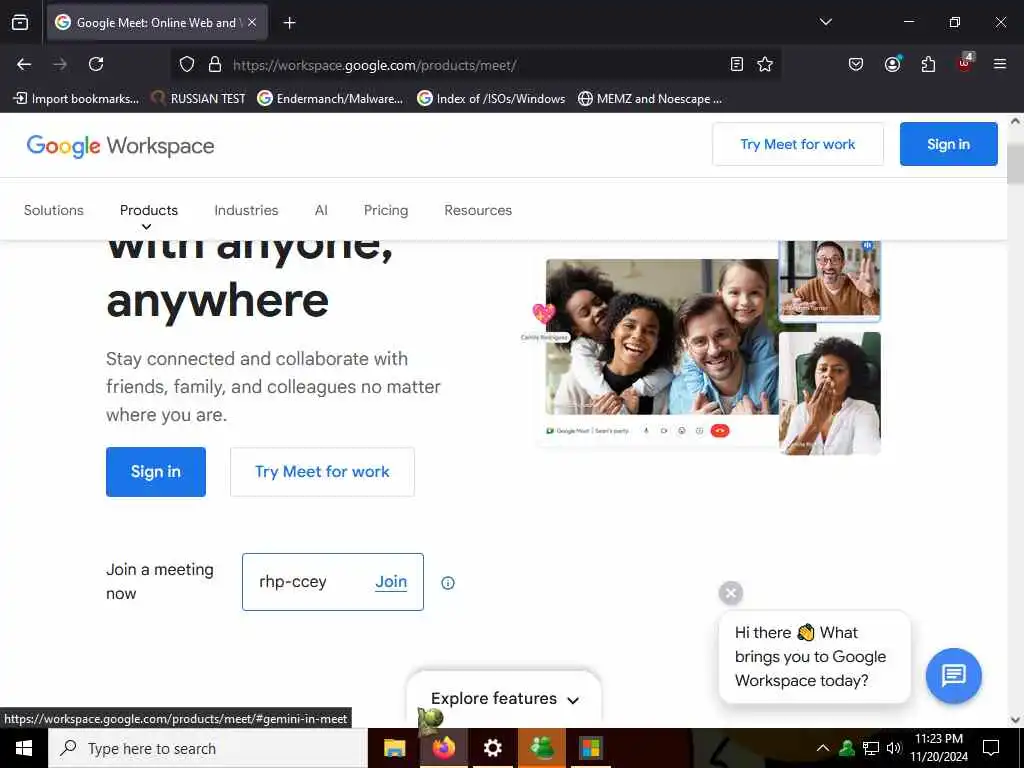Open File Explorer from the taskbar
The image size is (1024, 768).
pos(394,748)
